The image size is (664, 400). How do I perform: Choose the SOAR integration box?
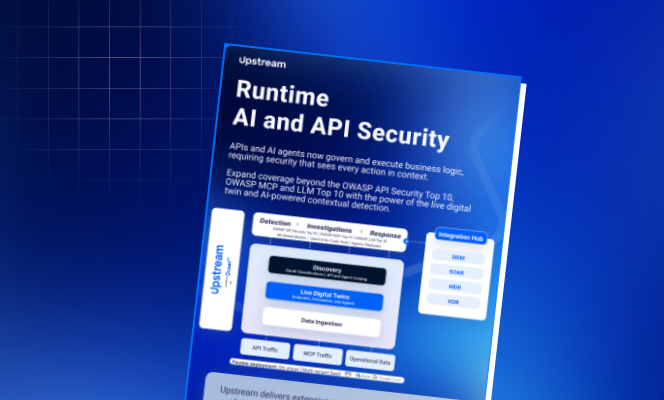coord(456,272)
